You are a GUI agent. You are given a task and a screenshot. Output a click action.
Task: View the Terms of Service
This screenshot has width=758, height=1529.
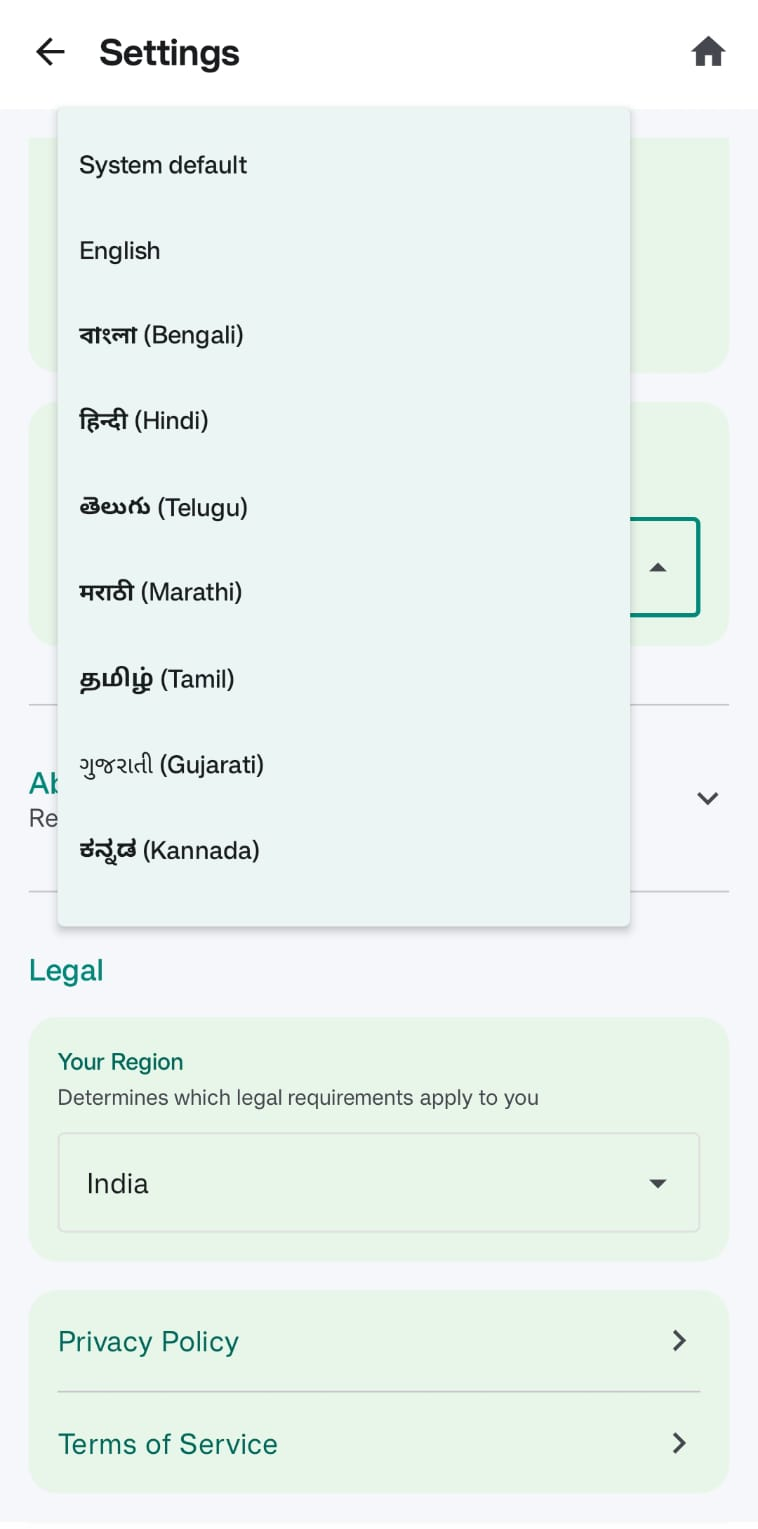coord(167,1443)
